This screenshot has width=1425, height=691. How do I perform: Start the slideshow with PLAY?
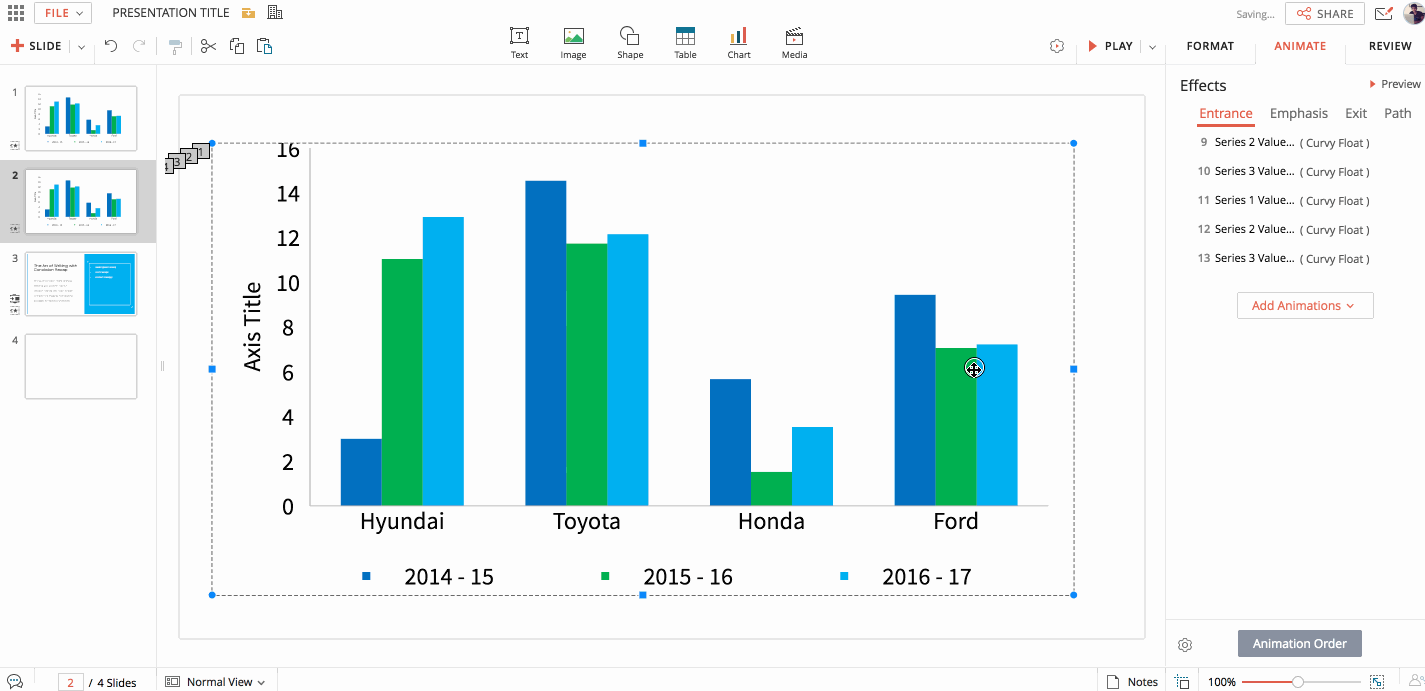[x=1111, y=46]
